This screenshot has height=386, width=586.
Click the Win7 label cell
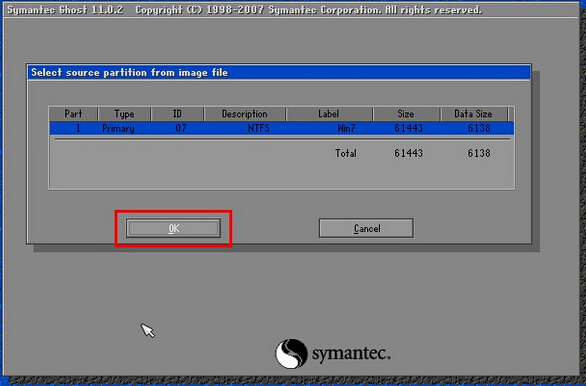pyautogui.click(x=346, y=128)
